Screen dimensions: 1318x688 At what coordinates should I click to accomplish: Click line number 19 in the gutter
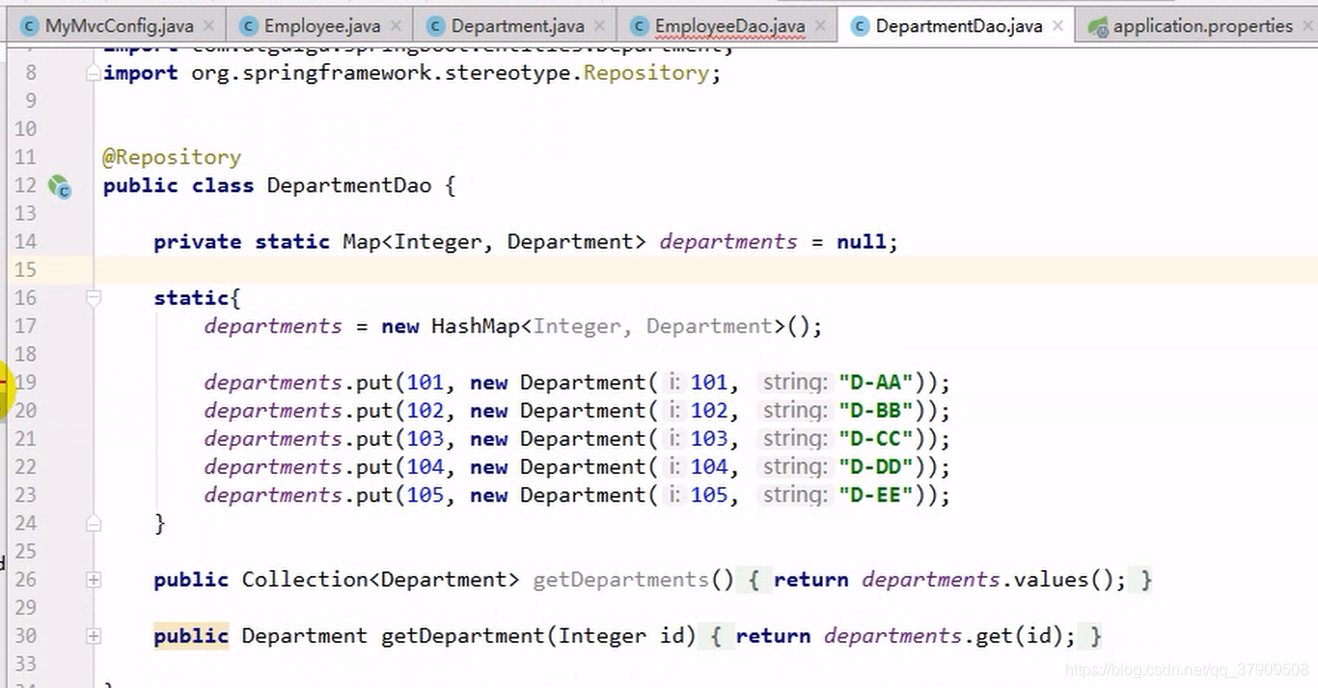coord(25,382)
